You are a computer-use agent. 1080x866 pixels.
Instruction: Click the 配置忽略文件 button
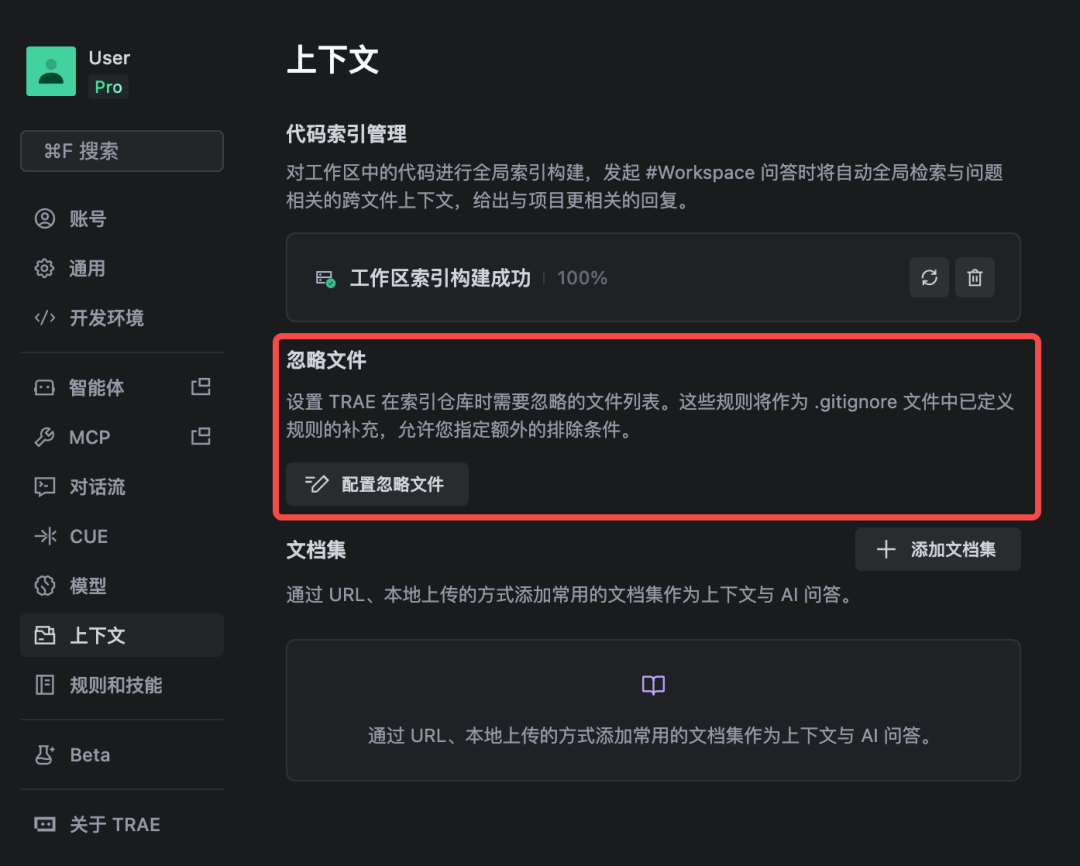(377, 485)
